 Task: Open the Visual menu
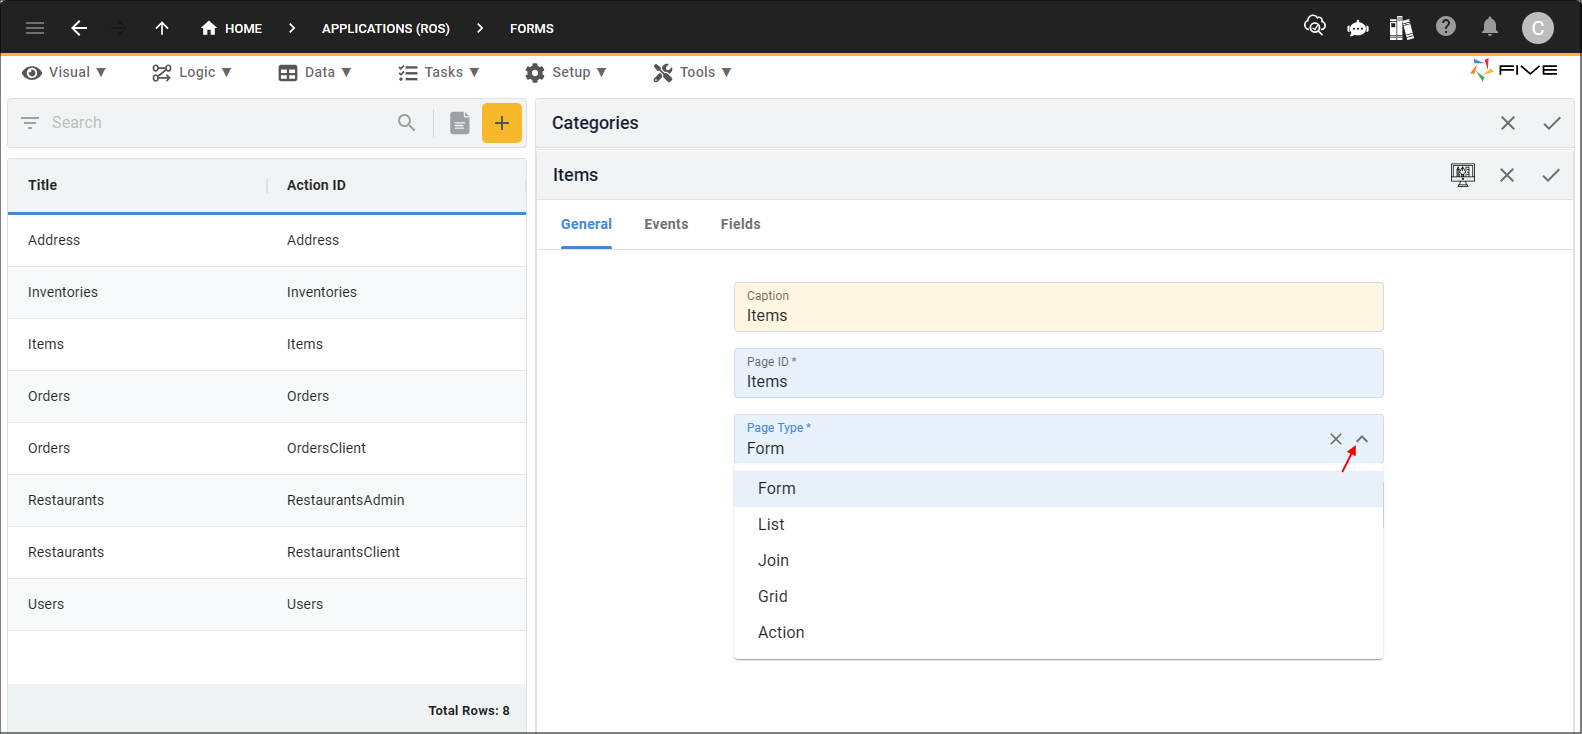click(x=64, y=72)
